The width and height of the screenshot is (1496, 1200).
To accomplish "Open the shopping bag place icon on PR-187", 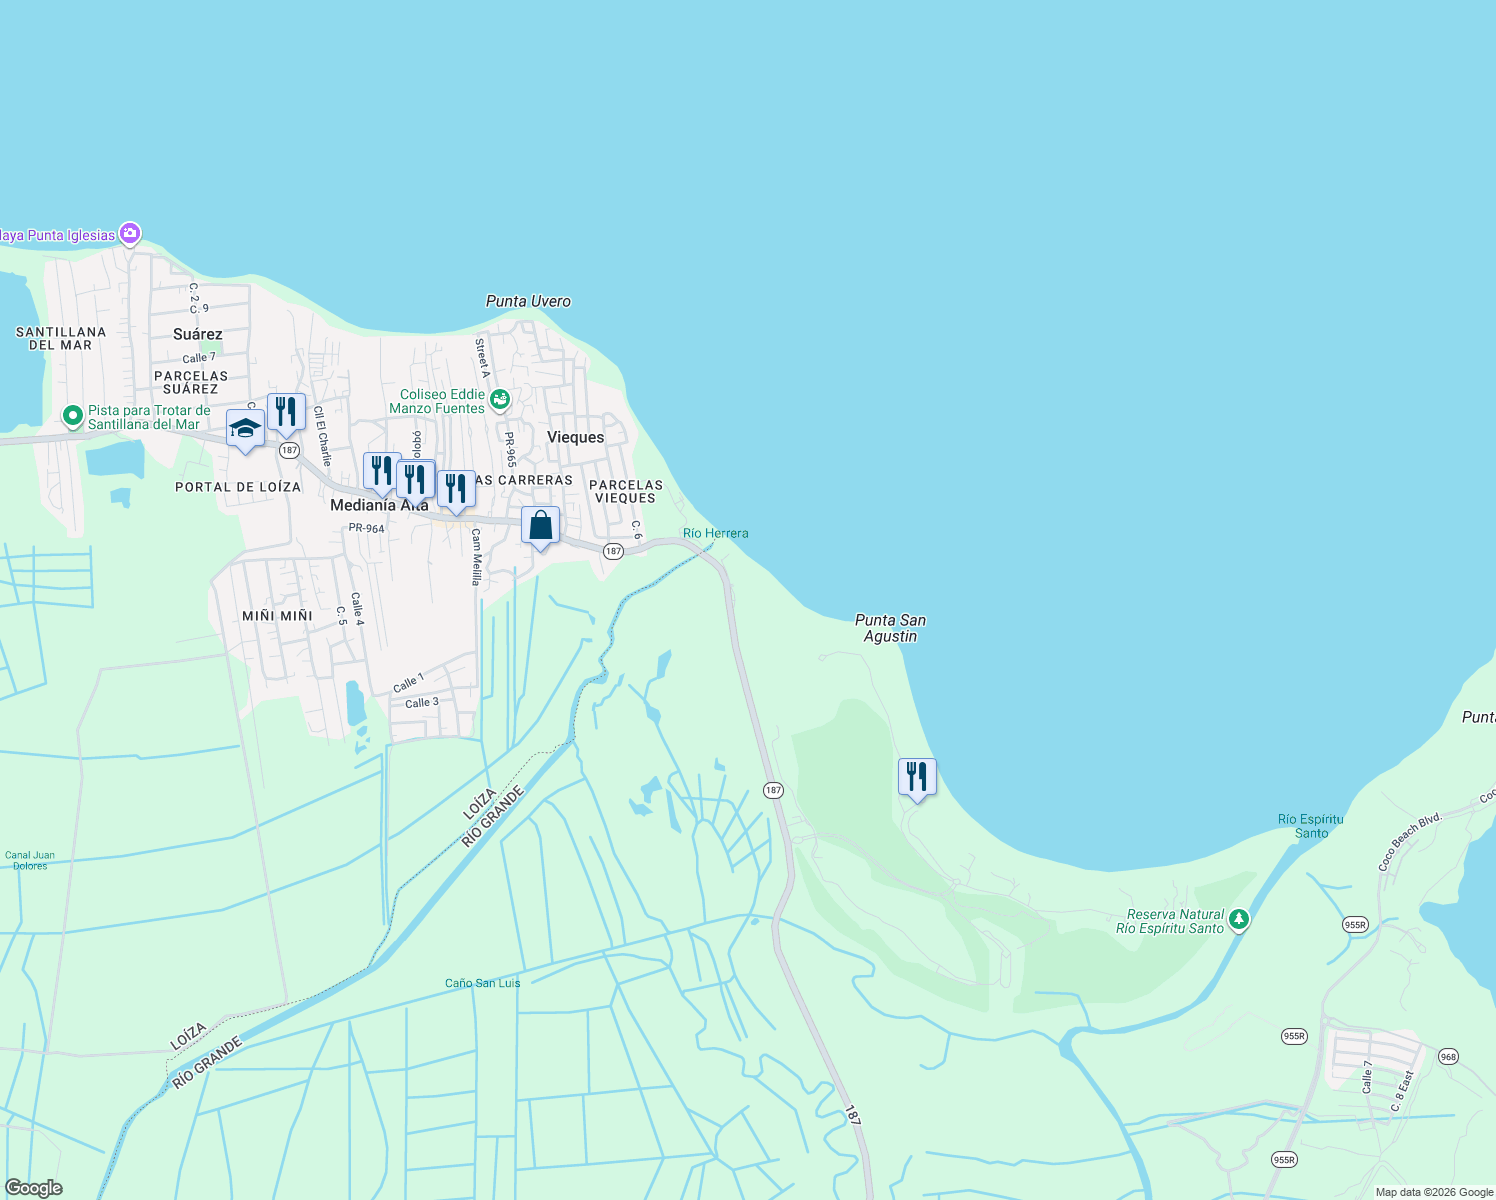I will tap(539, 524).
